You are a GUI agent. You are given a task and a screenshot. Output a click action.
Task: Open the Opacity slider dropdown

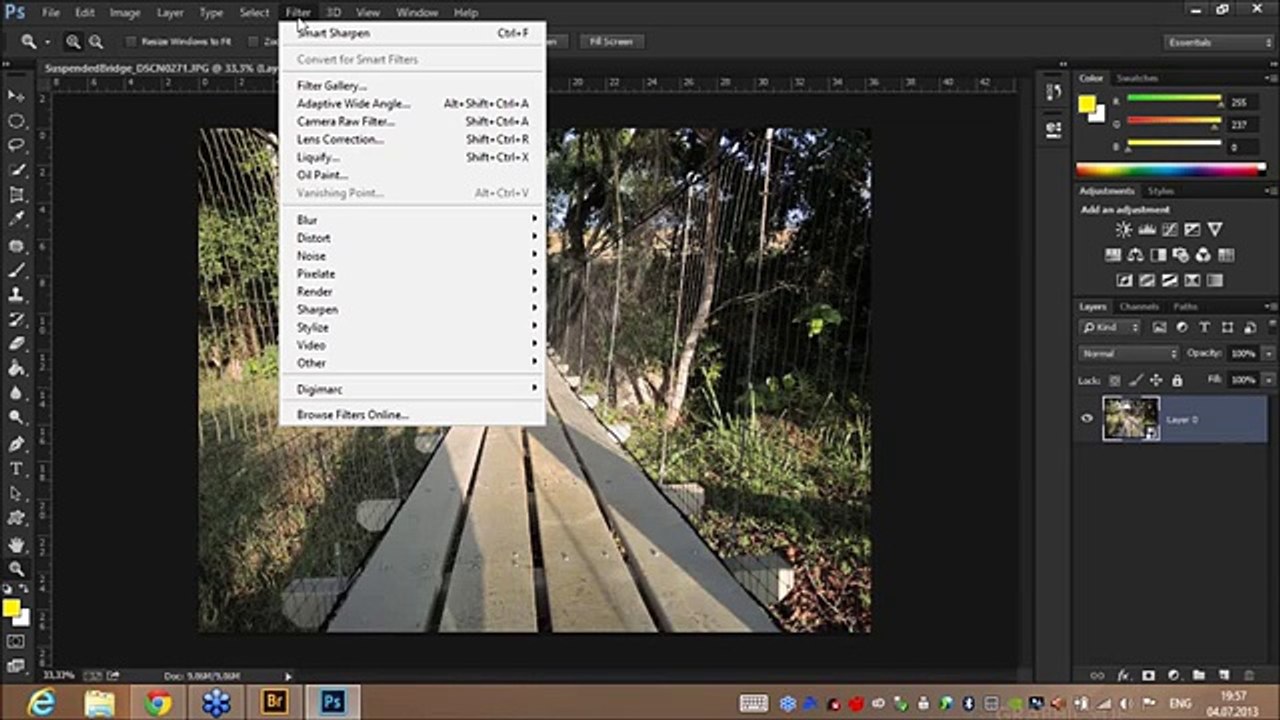click(1269, 354)
